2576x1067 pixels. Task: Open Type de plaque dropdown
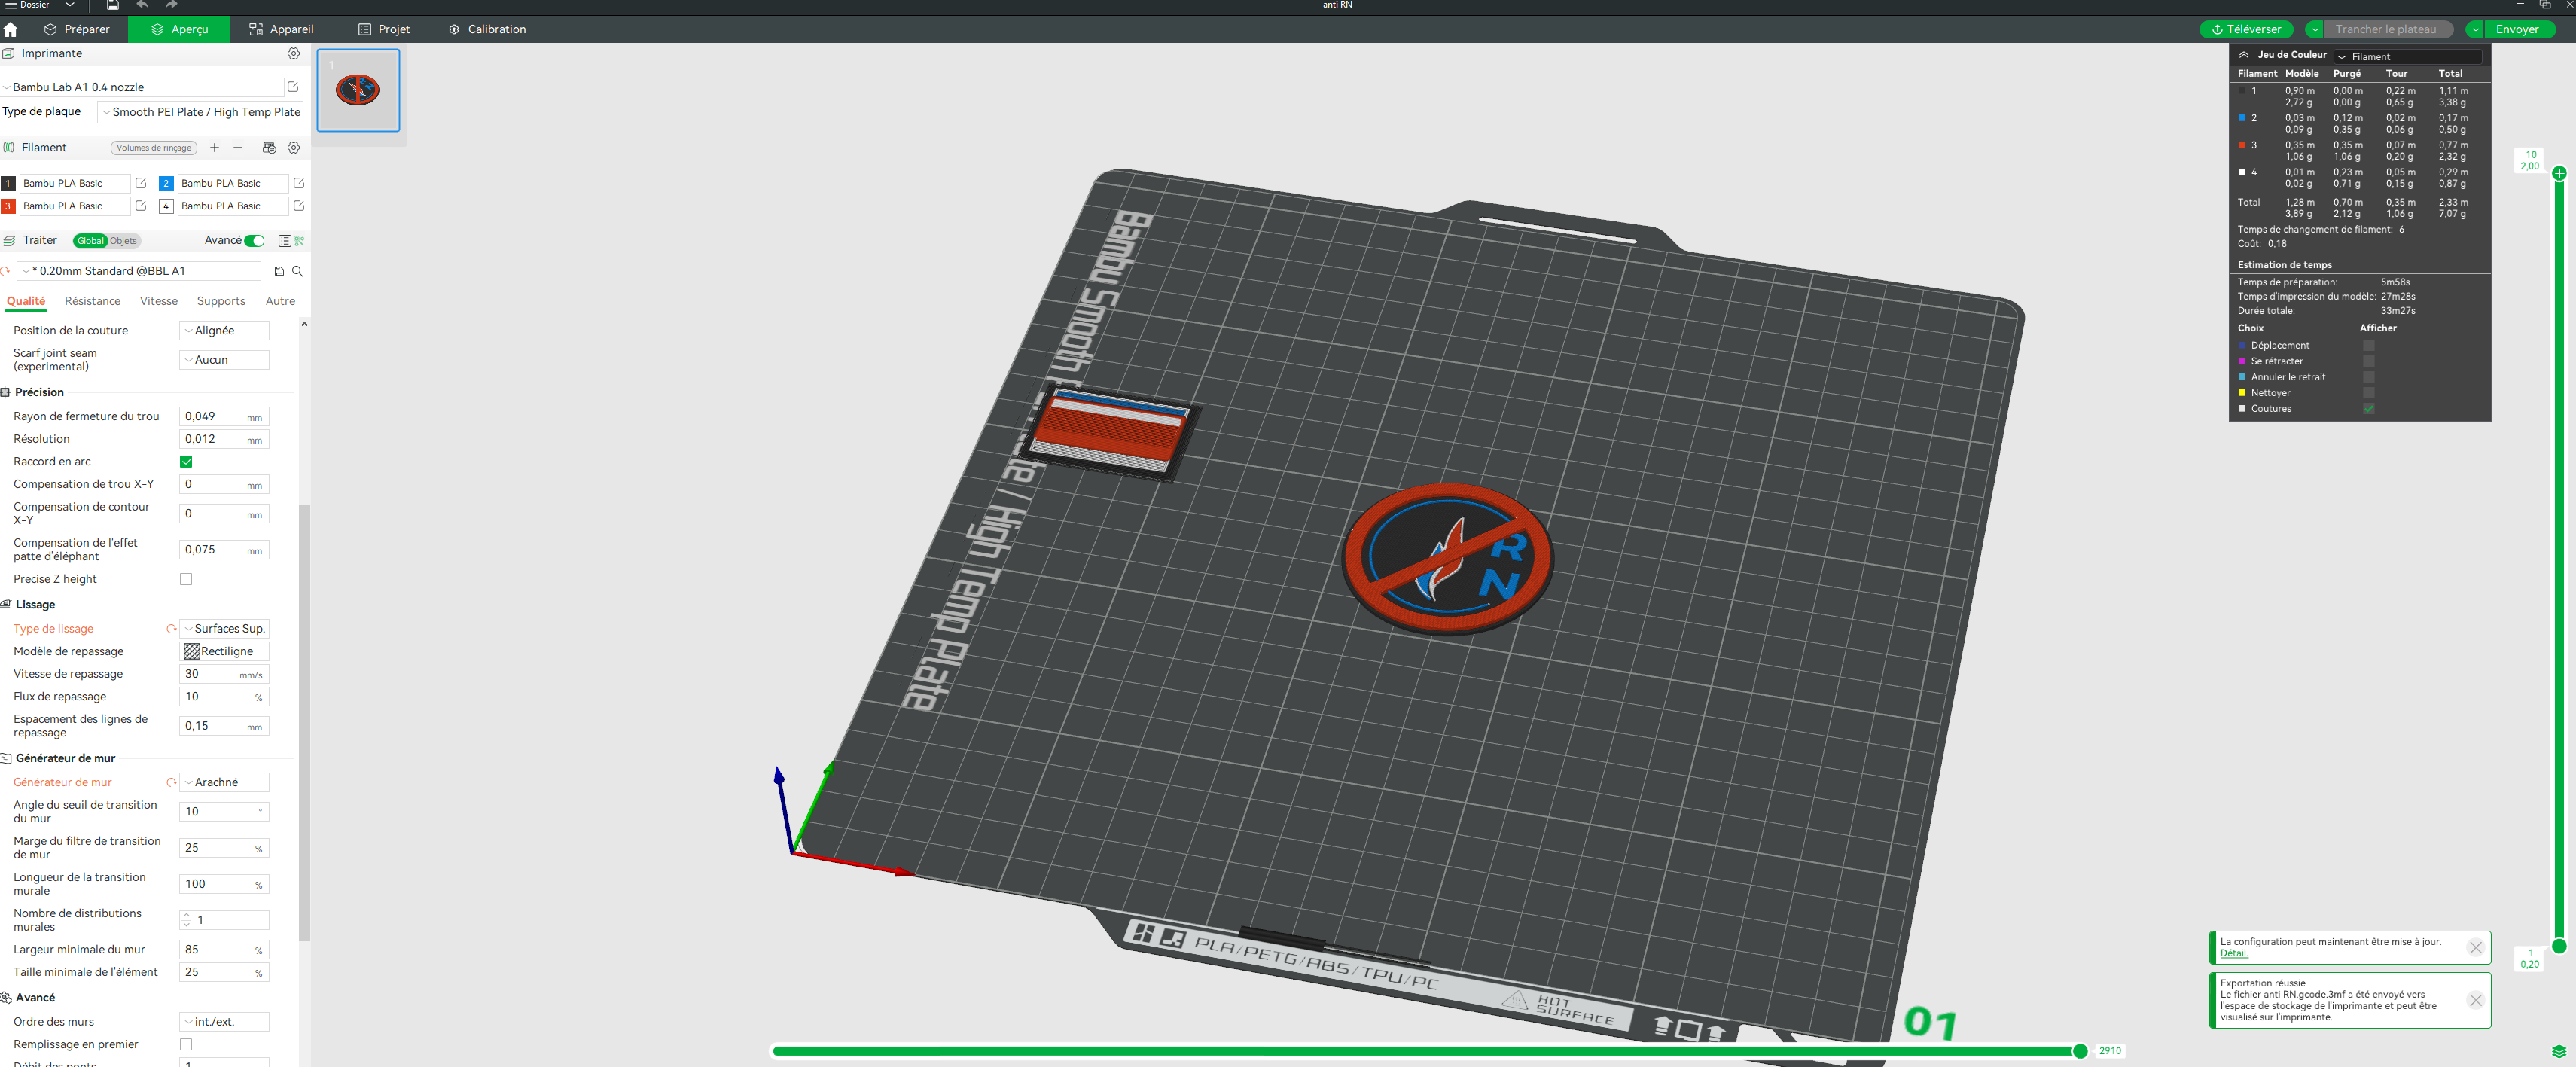pyautogui.click(x=200, y=112)
